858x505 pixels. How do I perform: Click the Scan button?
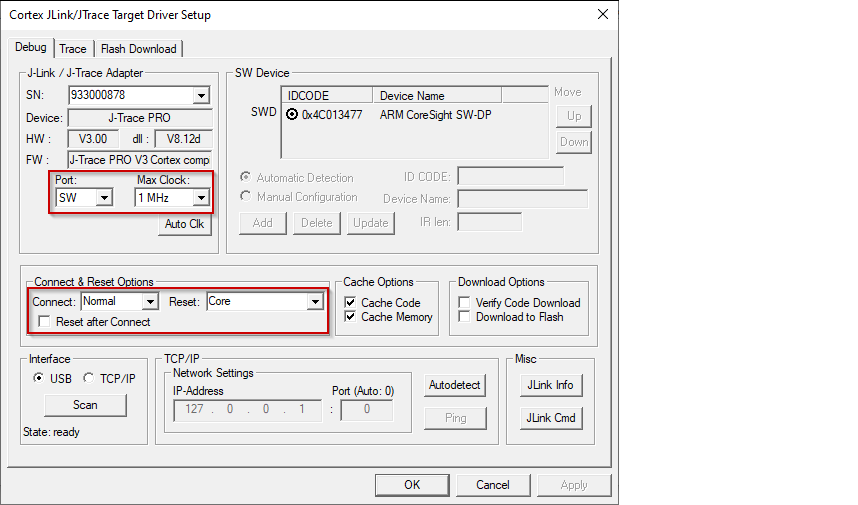tap(85, 405)
